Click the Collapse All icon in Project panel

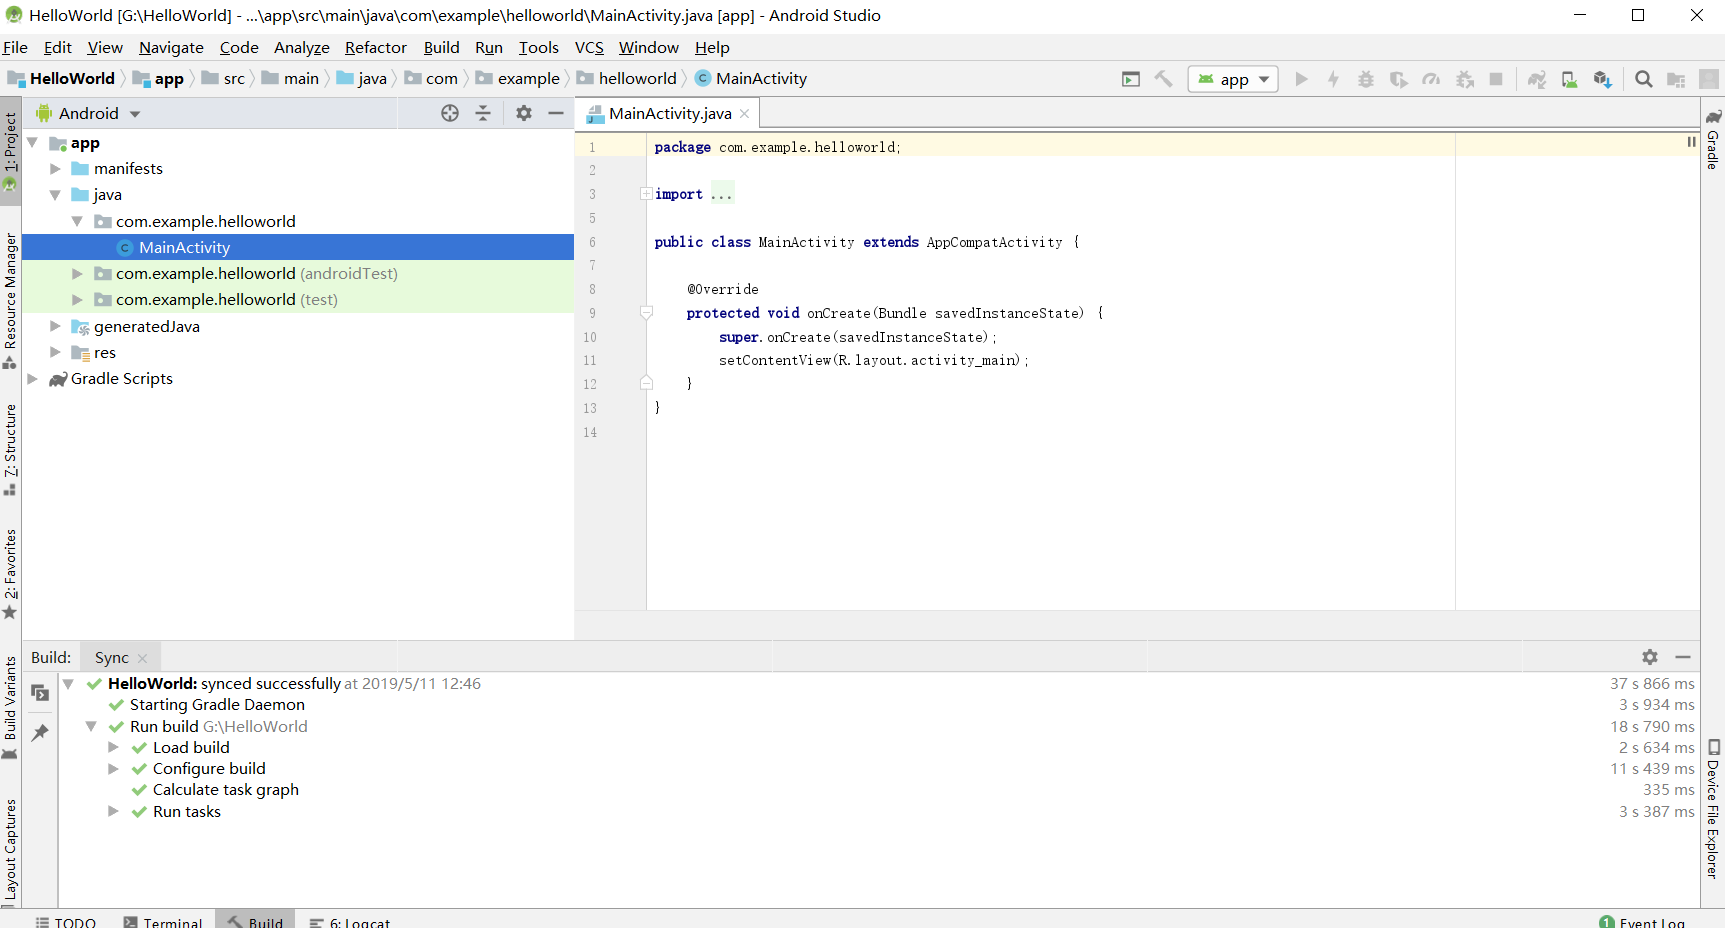coord(483,113)
